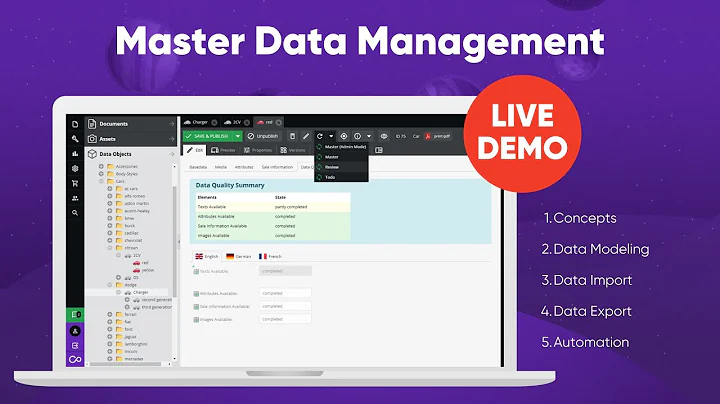Select the Charger tree item

point(136,292)
